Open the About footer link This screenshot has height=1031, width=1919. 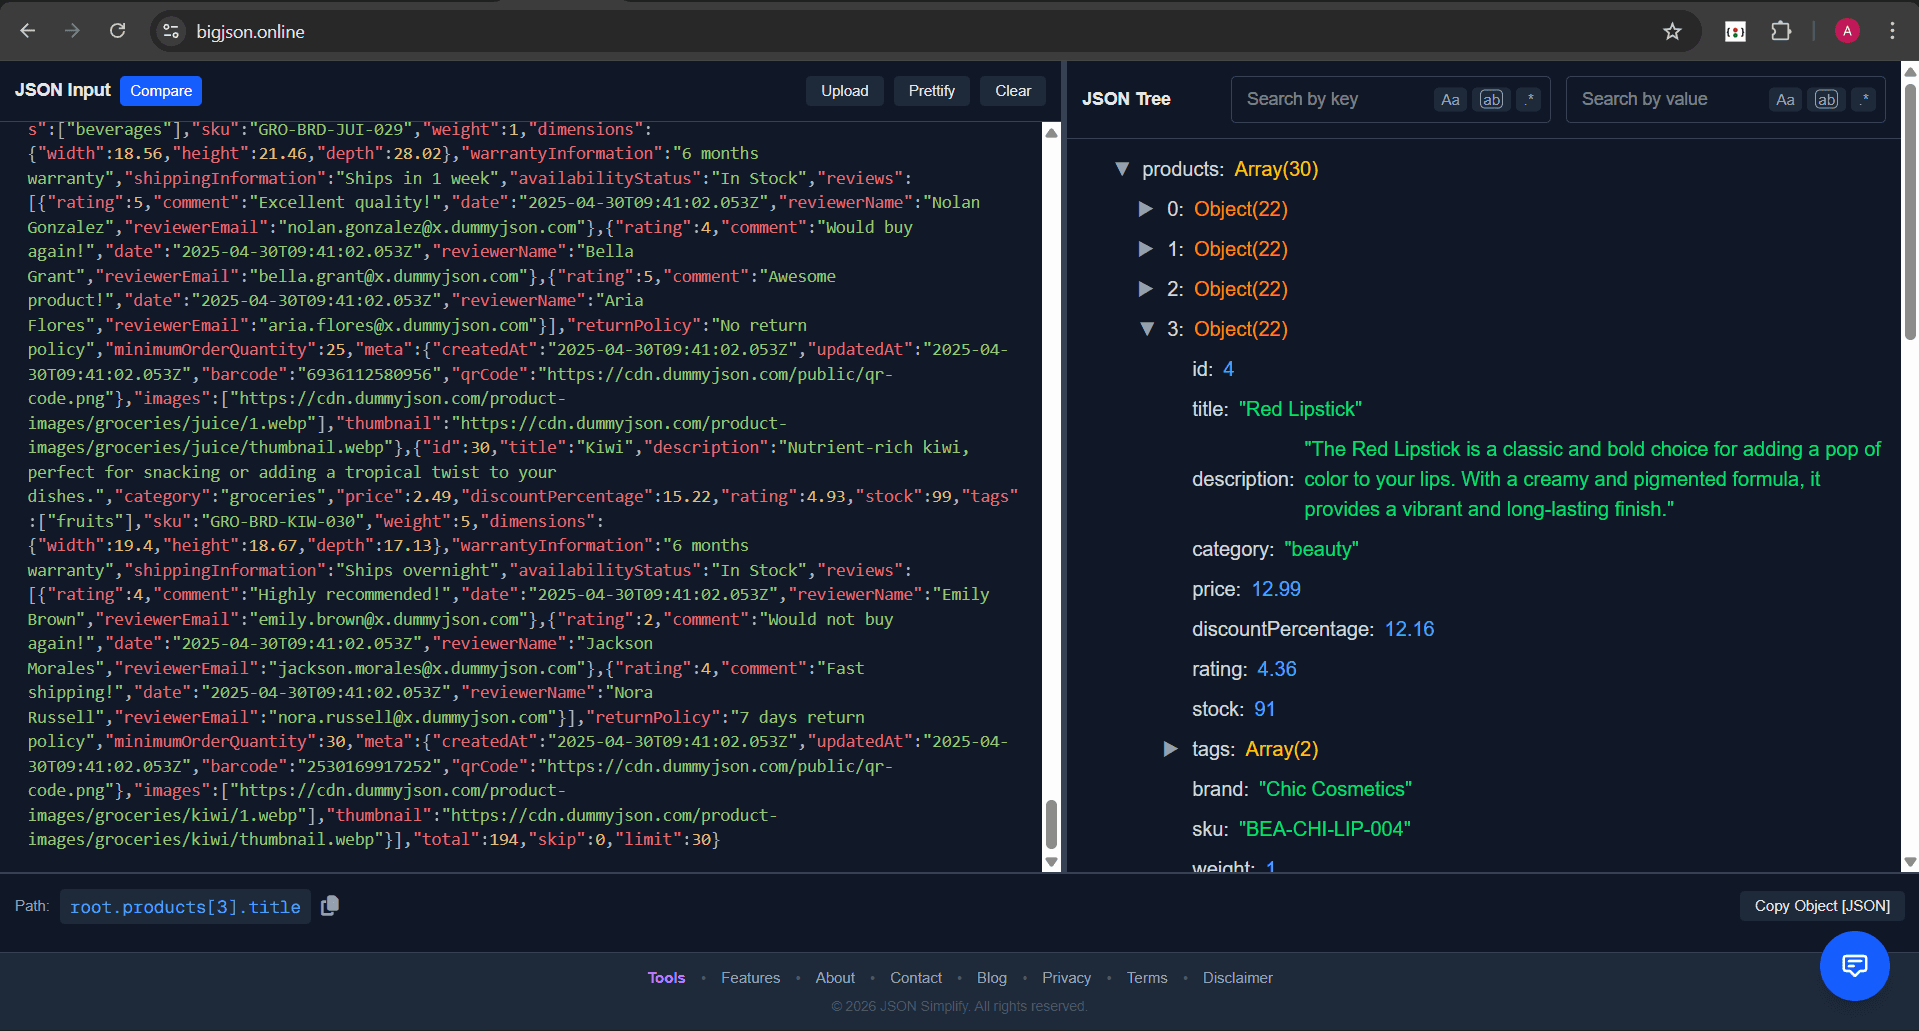(835, 978)
